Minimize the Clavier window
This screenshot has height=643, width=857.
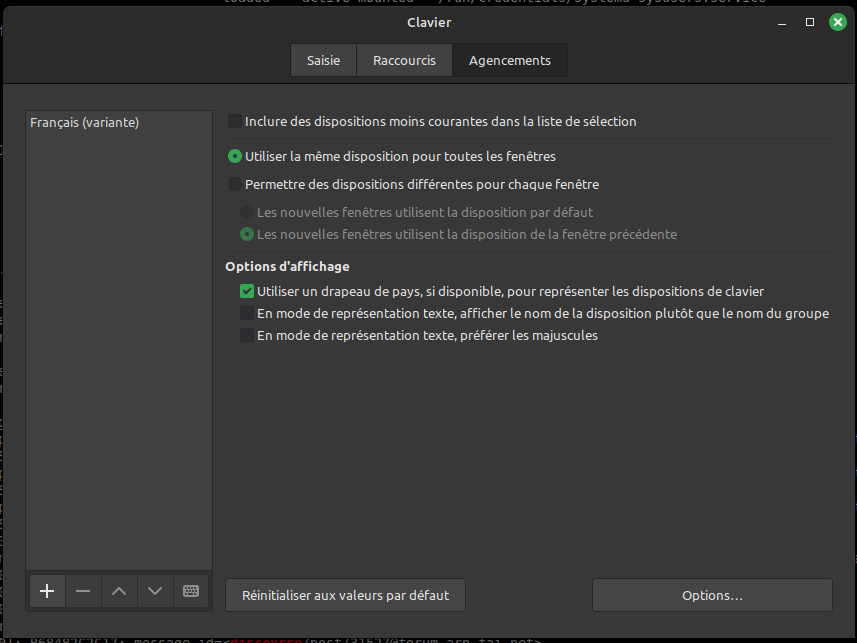pos(782,22)
